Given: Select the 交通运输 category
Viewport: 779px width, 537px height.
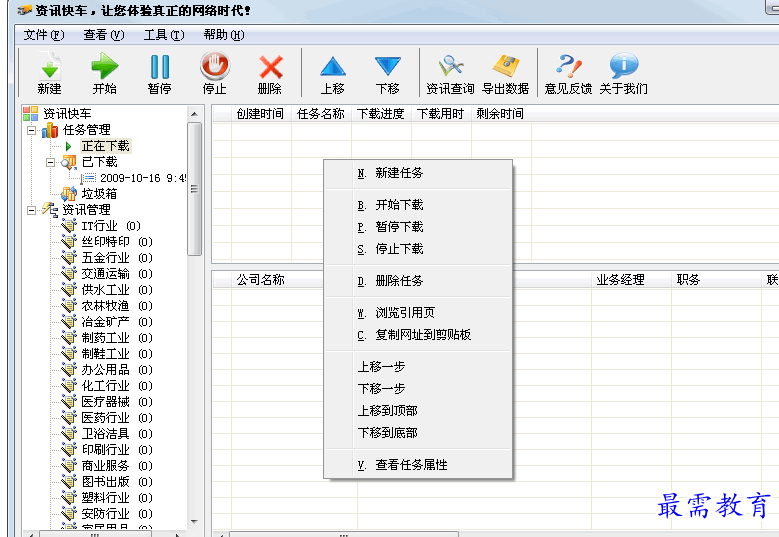Looking at the screenshot, I should point(117,274).
